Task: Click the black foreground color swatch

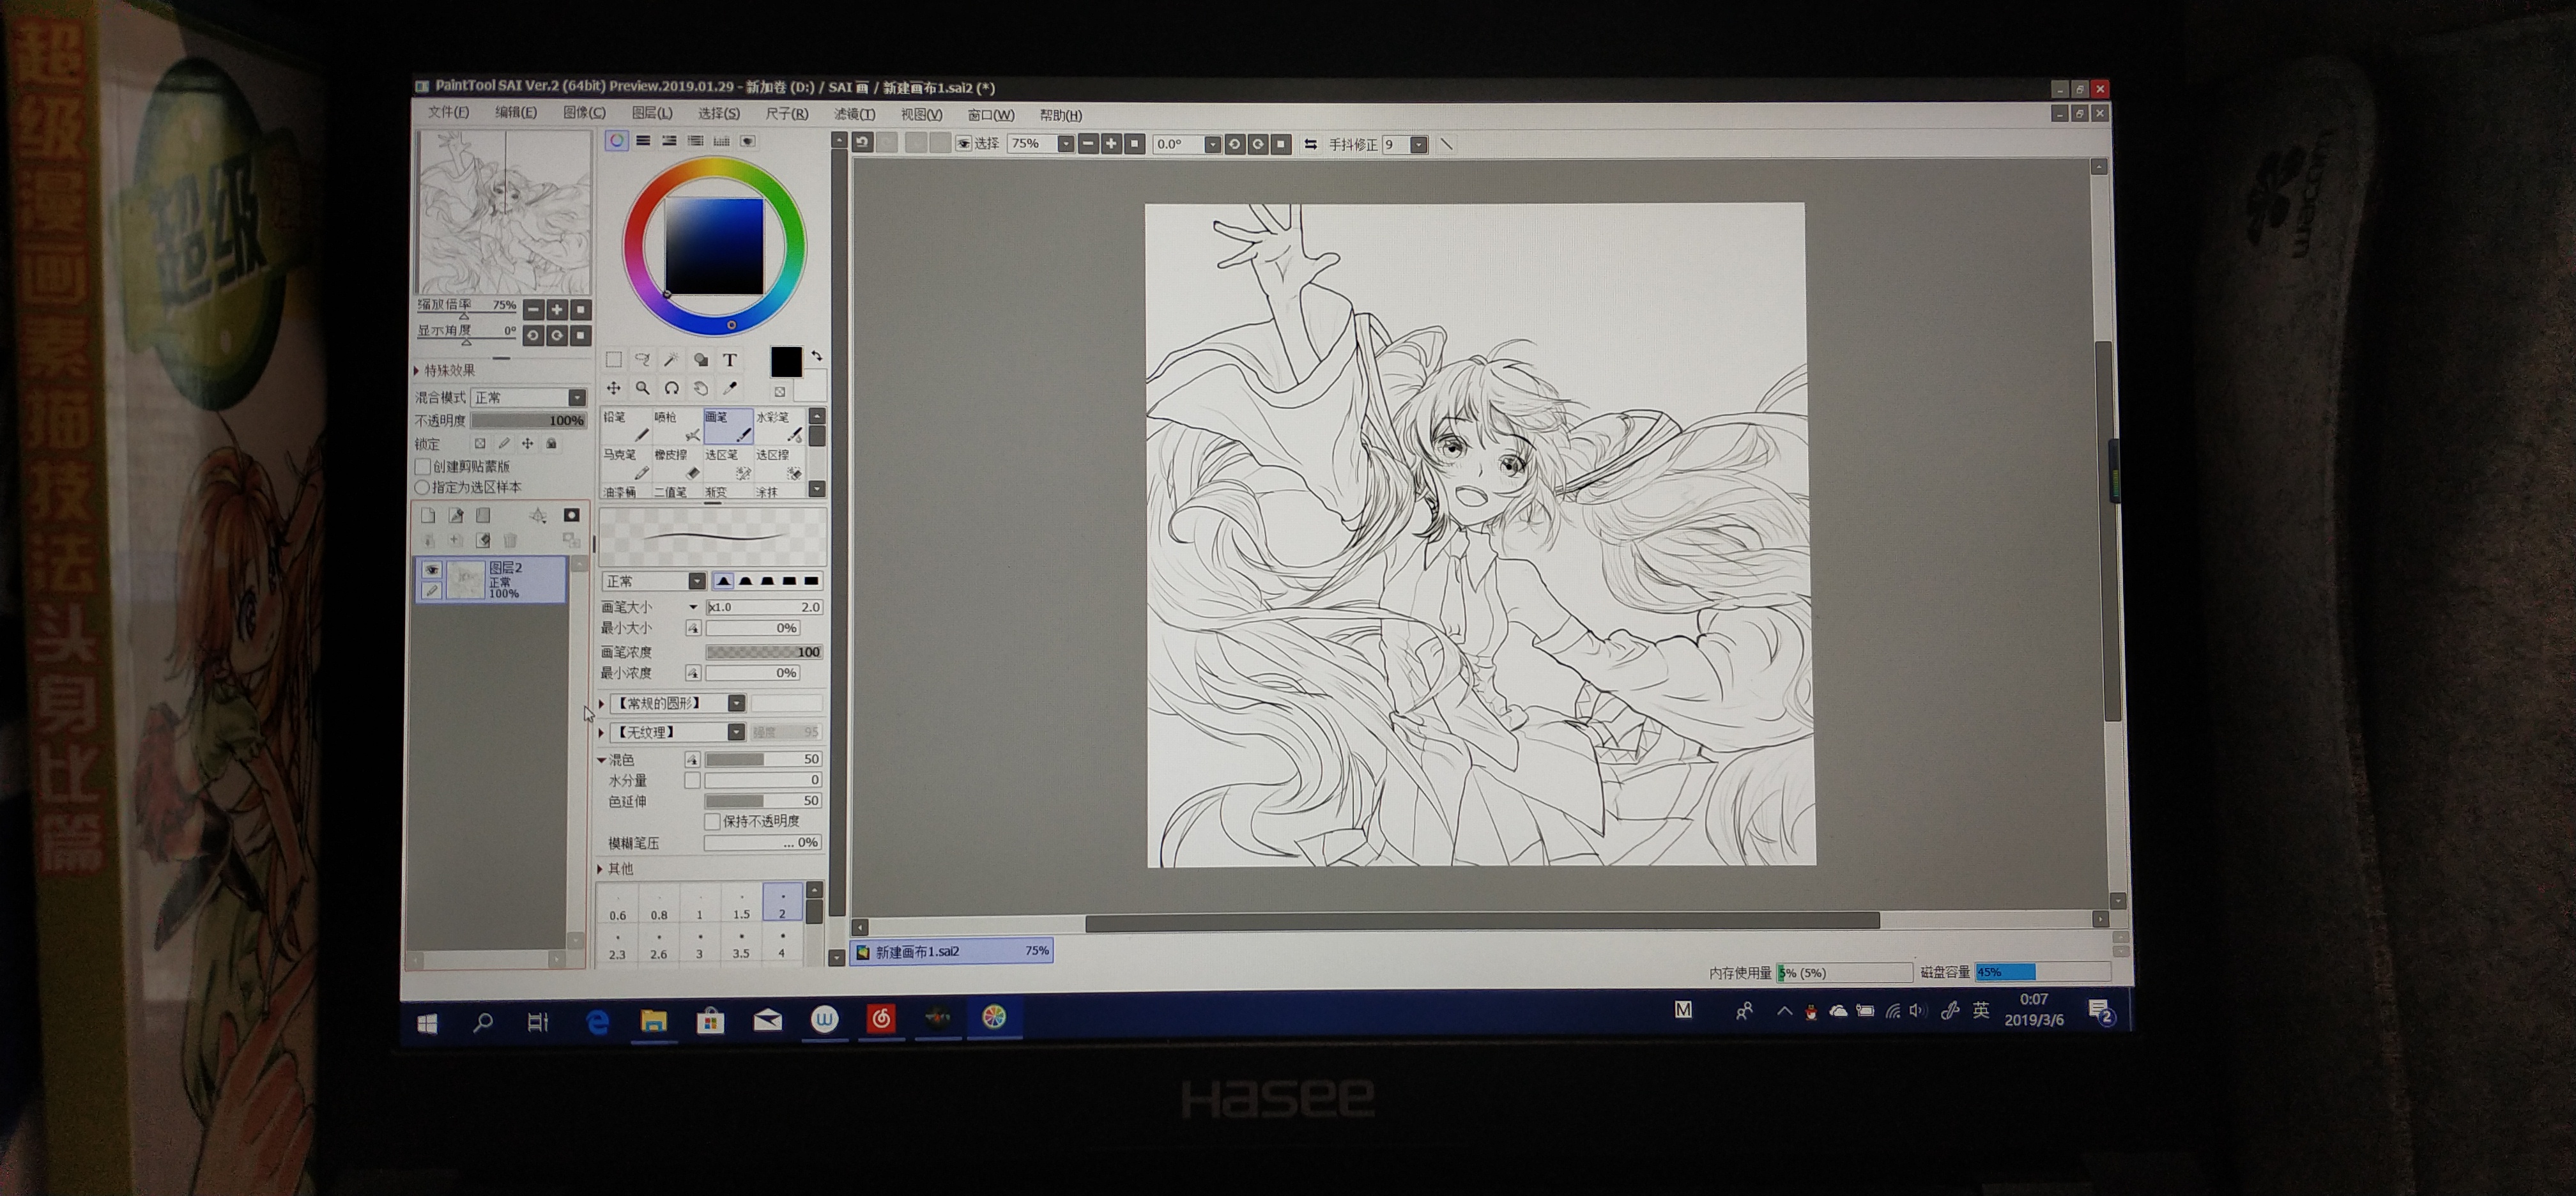Action: (x=786, y=362)
